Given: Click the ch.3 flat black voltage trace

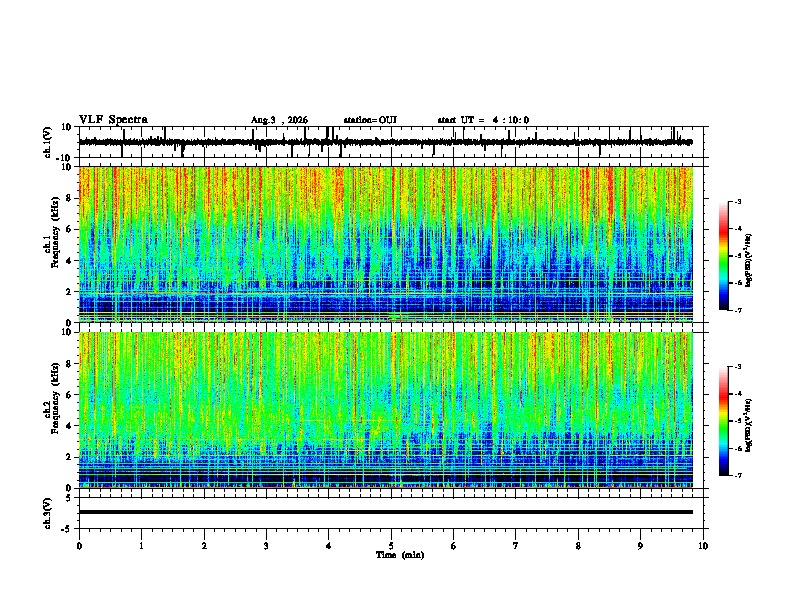Looking at the screenshot, I should click(x=385, y=512).
